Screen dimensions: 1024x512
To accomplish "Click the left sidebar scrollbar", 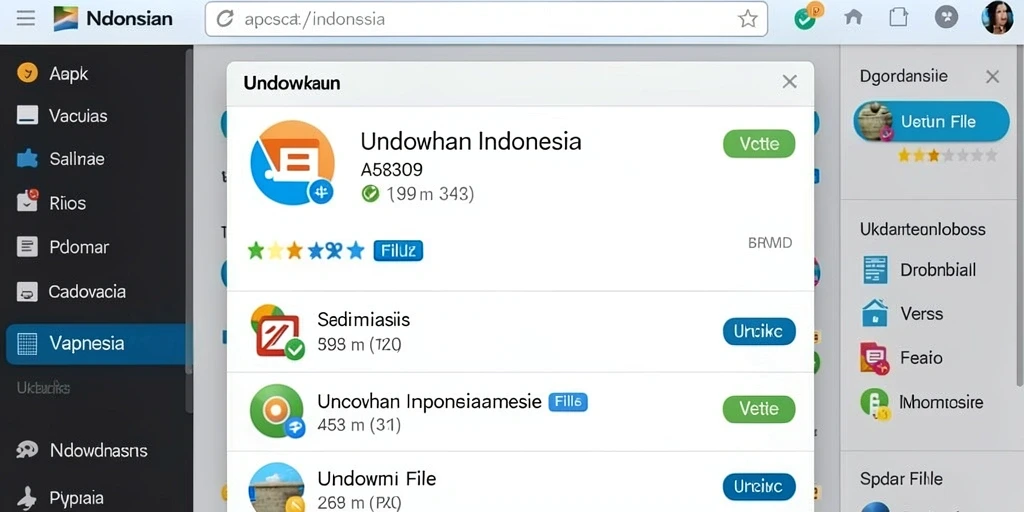I will pos(189,229).
